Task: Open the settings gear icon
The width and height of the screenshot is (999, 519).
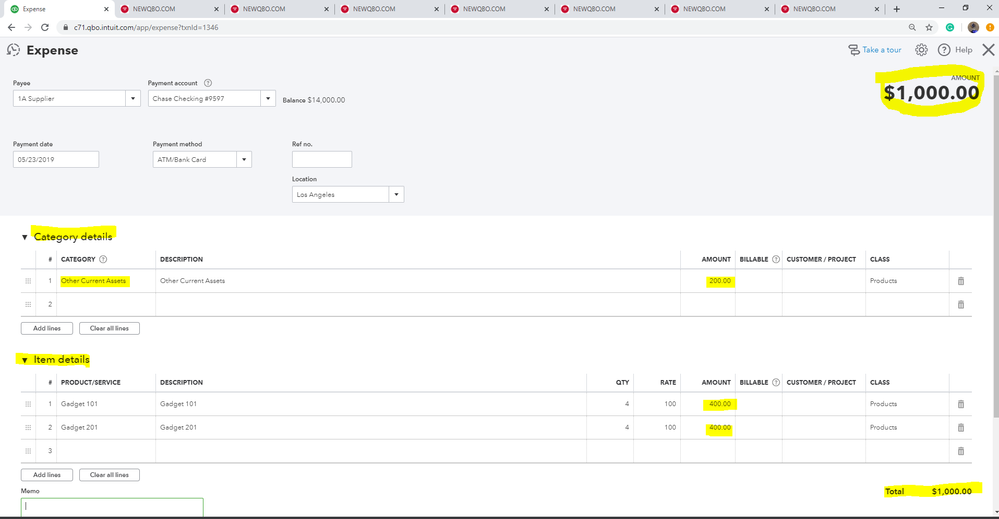Action: [x=921, y=50]
